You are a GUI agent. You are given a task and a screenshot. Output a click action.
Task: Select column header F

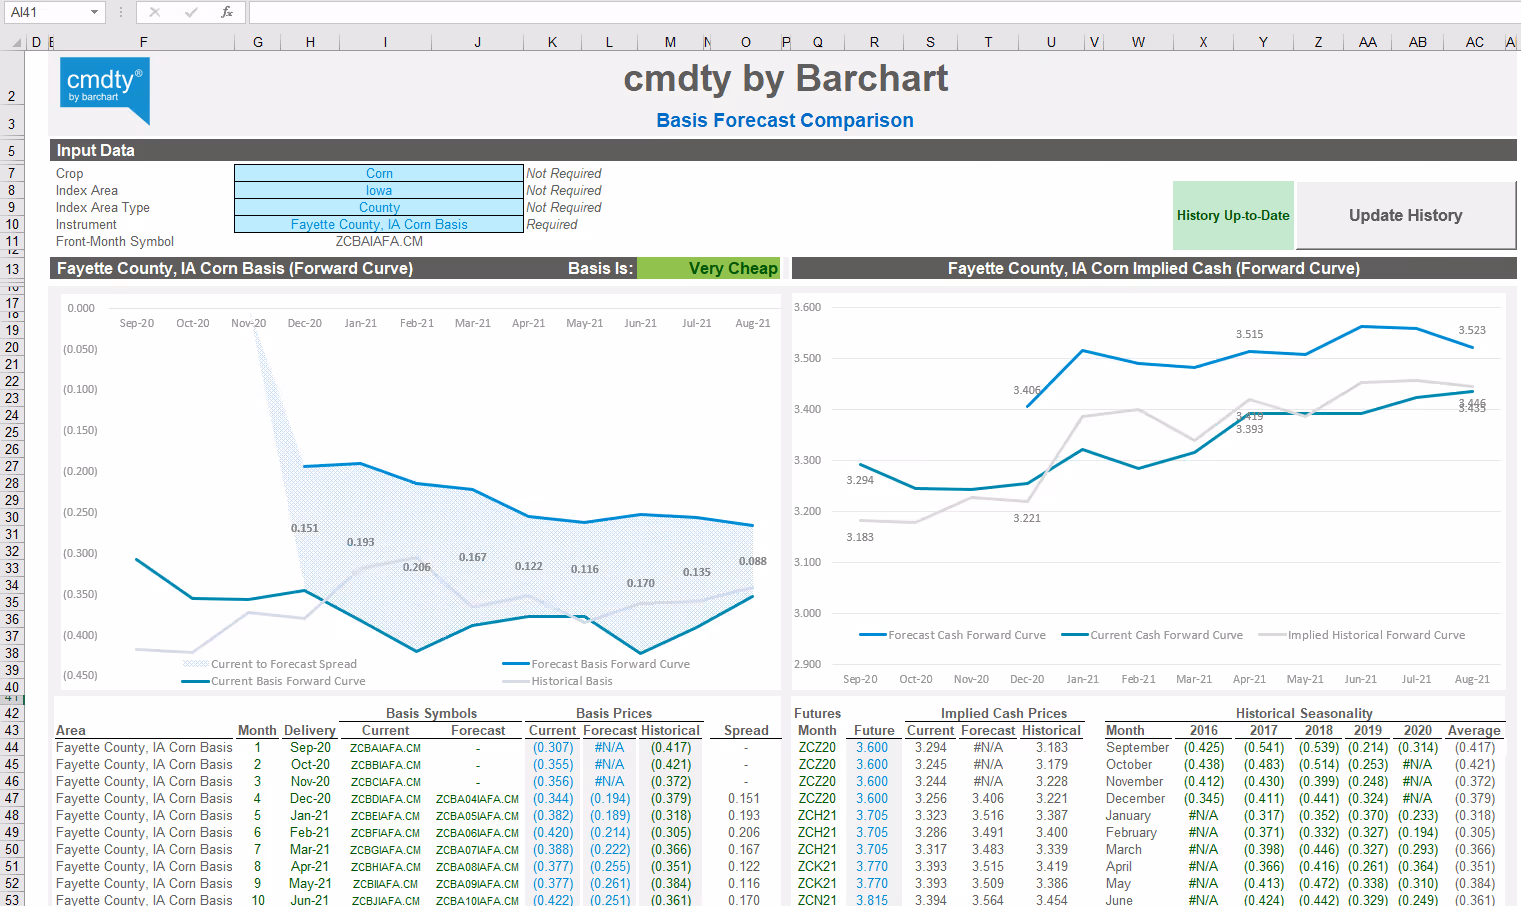[143, 42]
